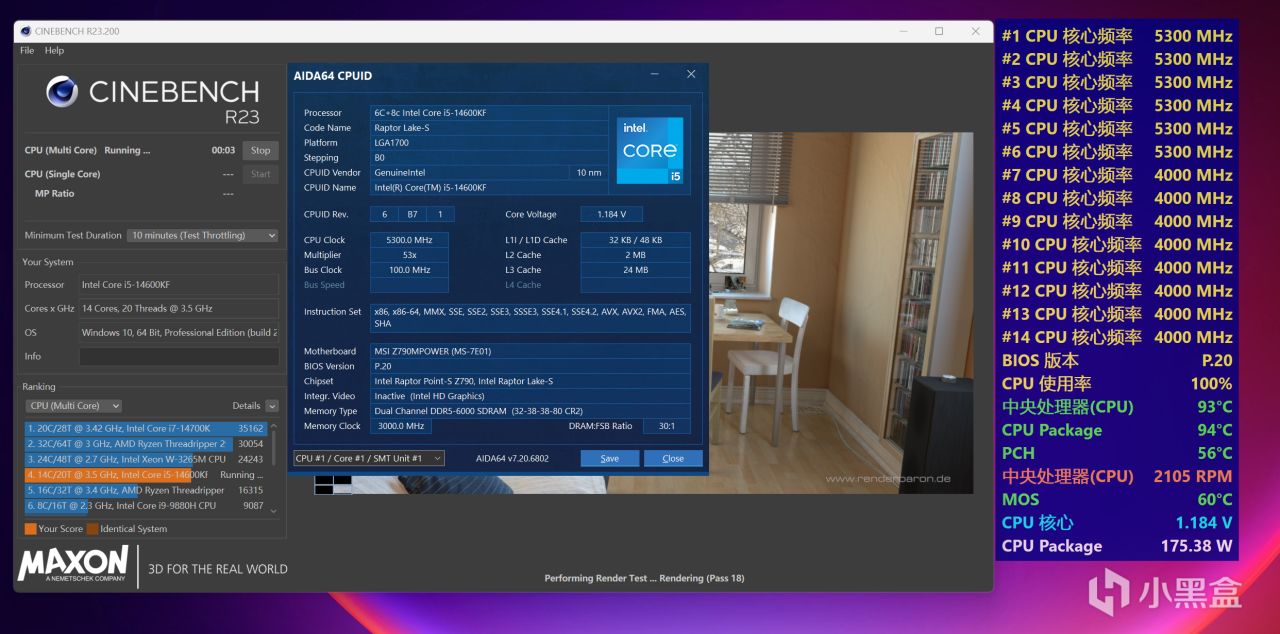Screen dimensions: 1280x634
Task: Click the Platform value LGA1700
Action: [x=489, y=143]
